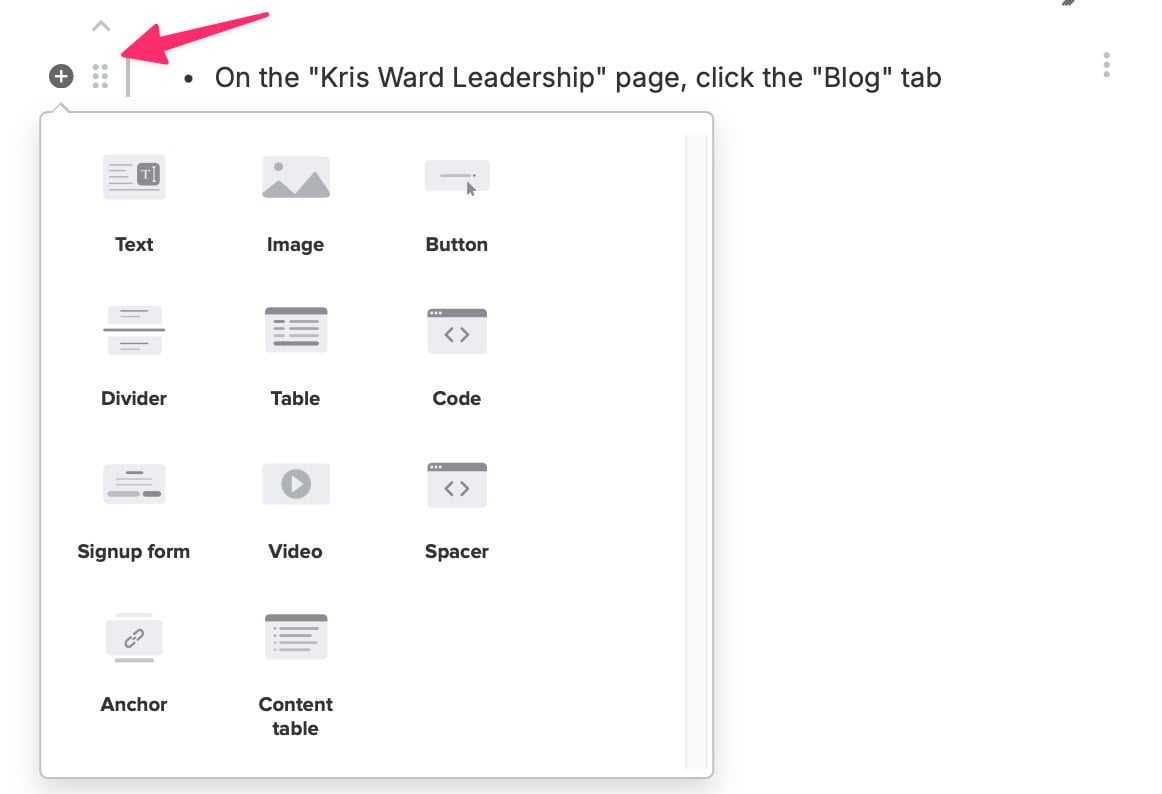Viewport: 1162px width, 794px height.
Task: Insert a Video block
Action: tap(295, 507)
